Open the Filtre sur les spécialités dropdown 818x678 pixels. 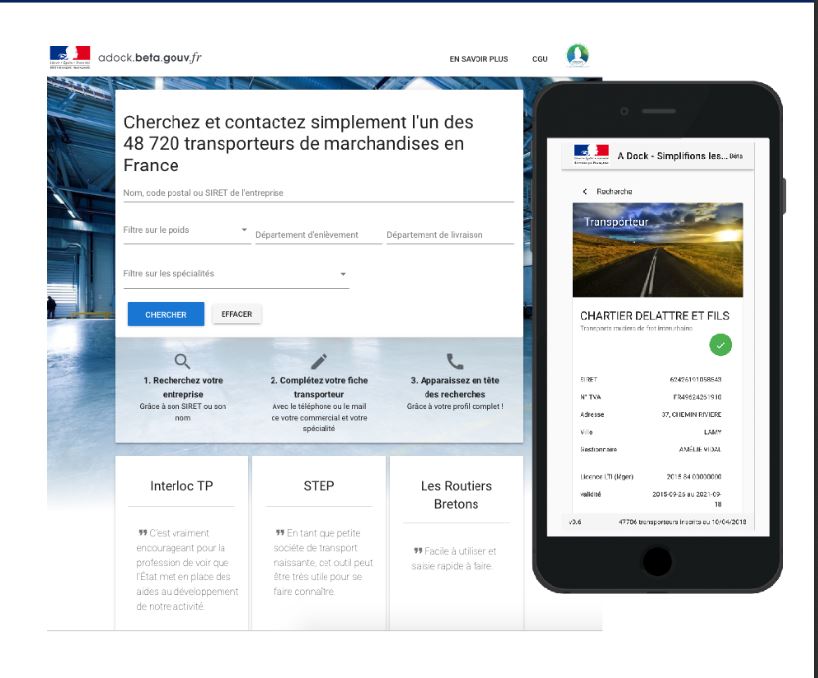(236, 274)
